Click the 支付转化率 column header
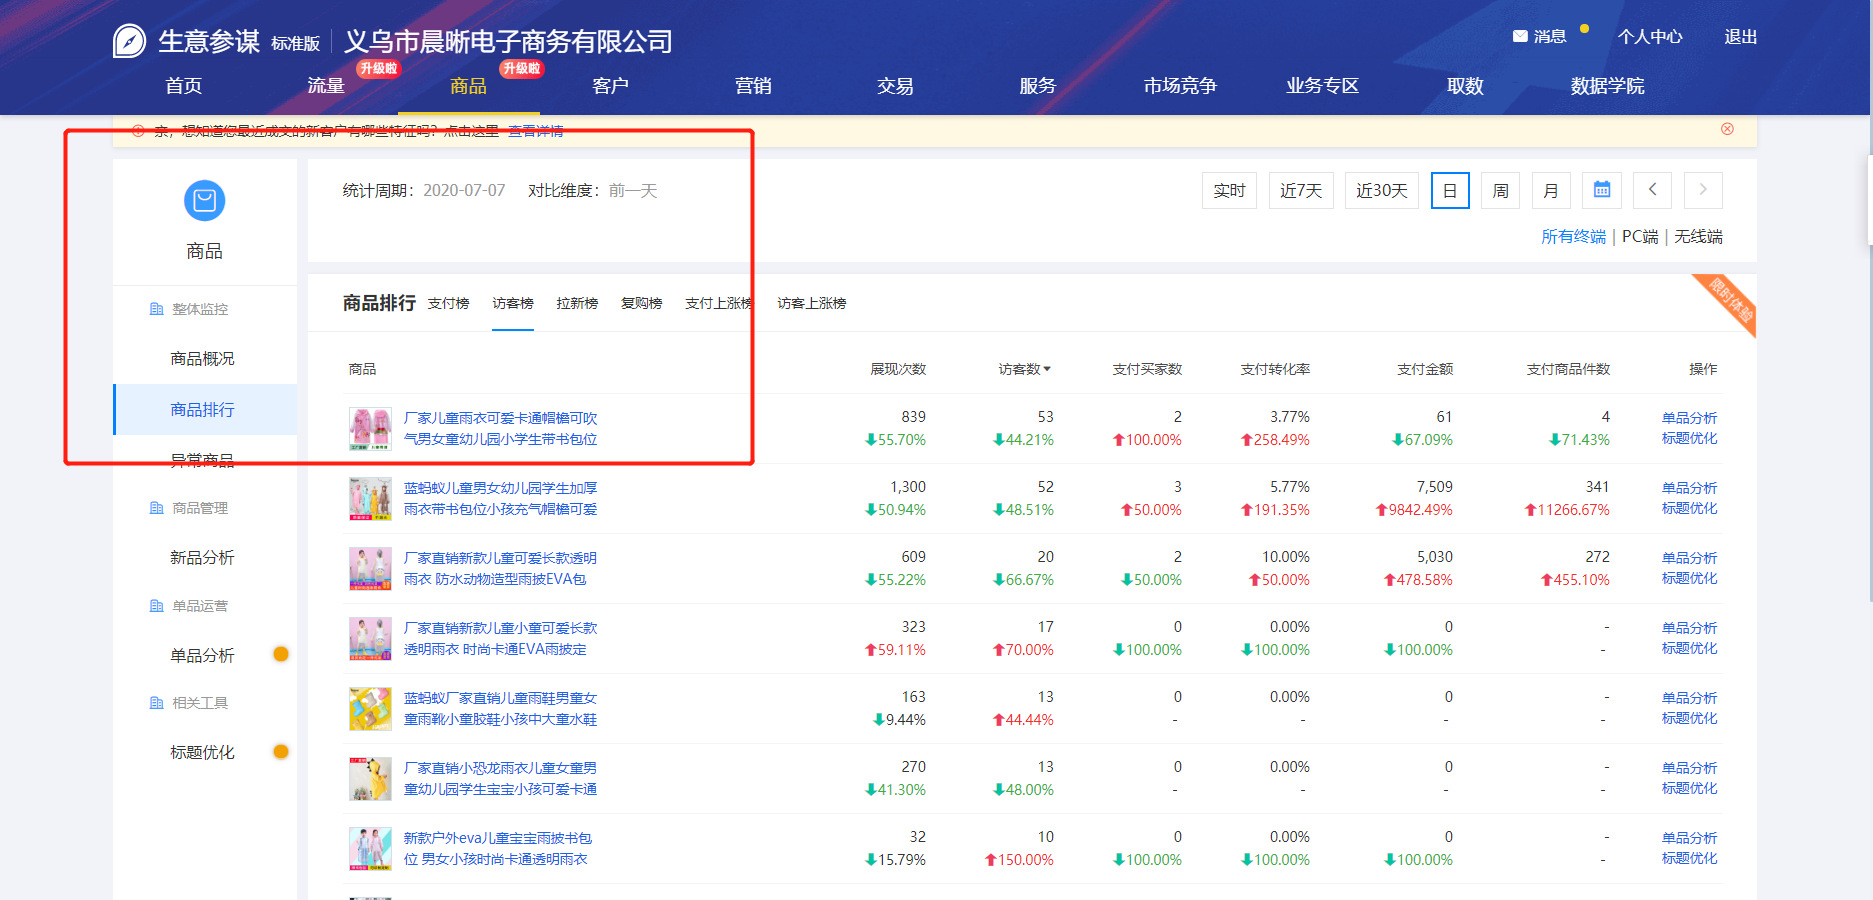The height and width of the screenshot is (900, 1873). pyautogui.click(x=1275, y=369)
